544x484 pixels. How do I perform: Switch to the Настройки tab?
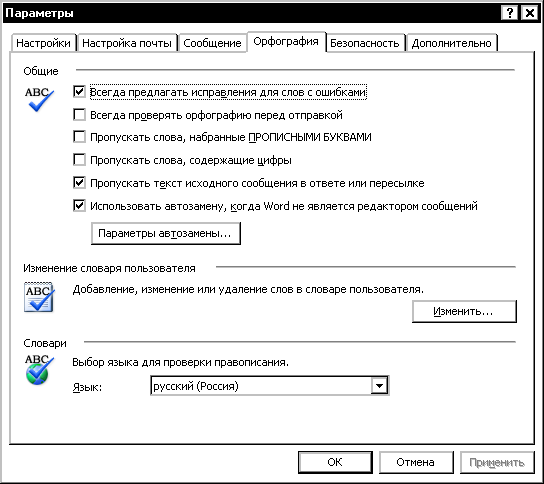pyautogui.click(x=43, y=43)
